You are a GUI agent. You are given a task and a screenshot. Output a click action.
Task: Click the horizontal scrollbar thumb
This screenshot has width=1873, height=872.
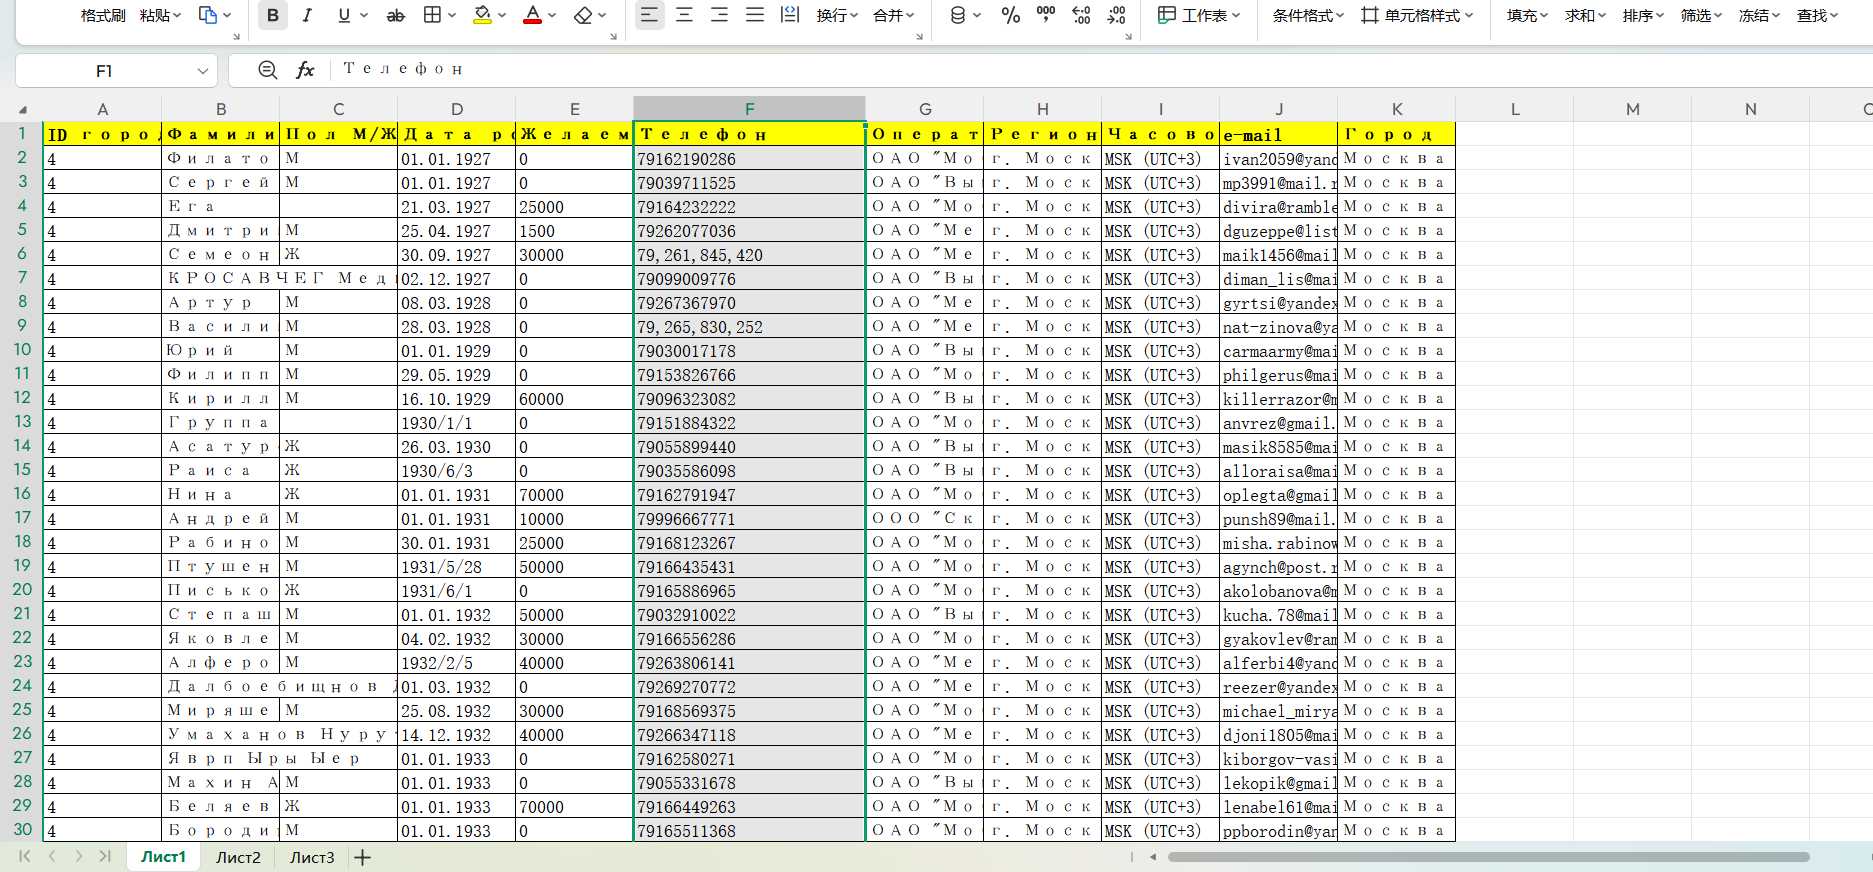(1488, 857)
